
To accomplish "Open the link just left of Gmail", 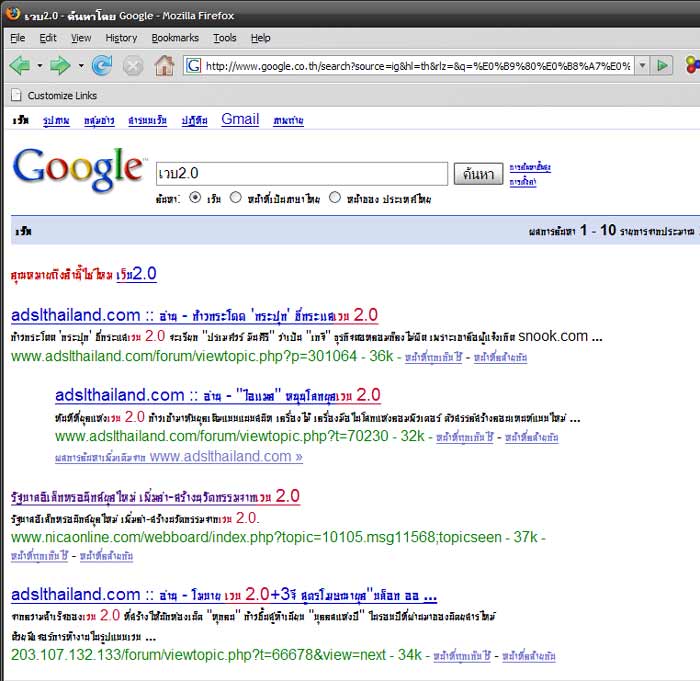I will 194,121.
